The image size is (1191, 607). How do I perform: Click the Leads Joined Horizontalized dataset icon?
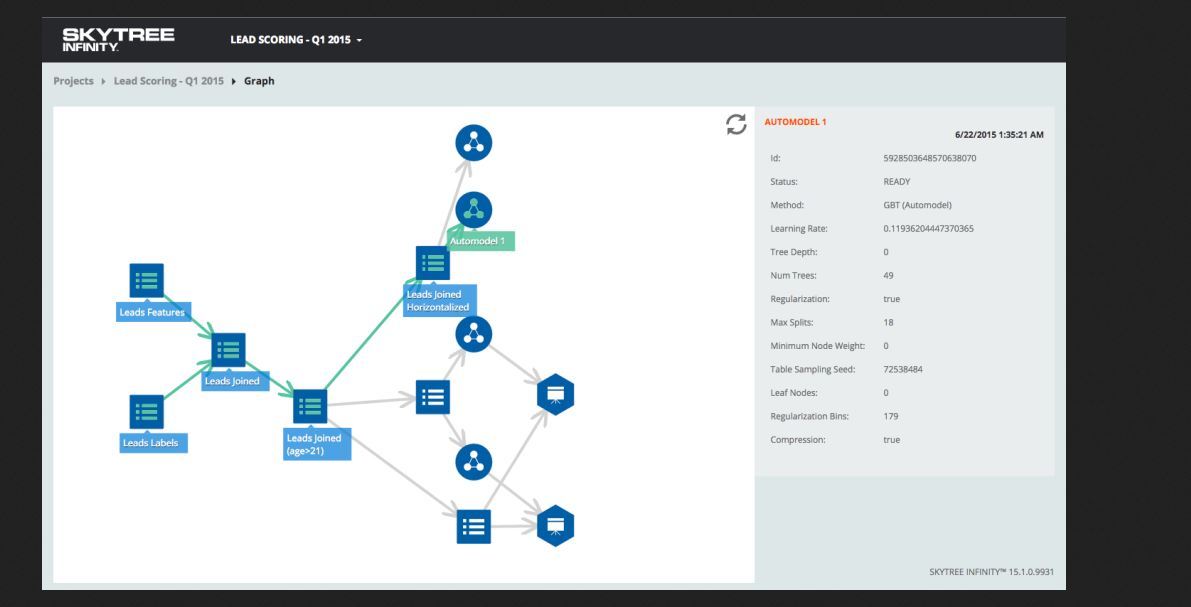pos(433,263)
